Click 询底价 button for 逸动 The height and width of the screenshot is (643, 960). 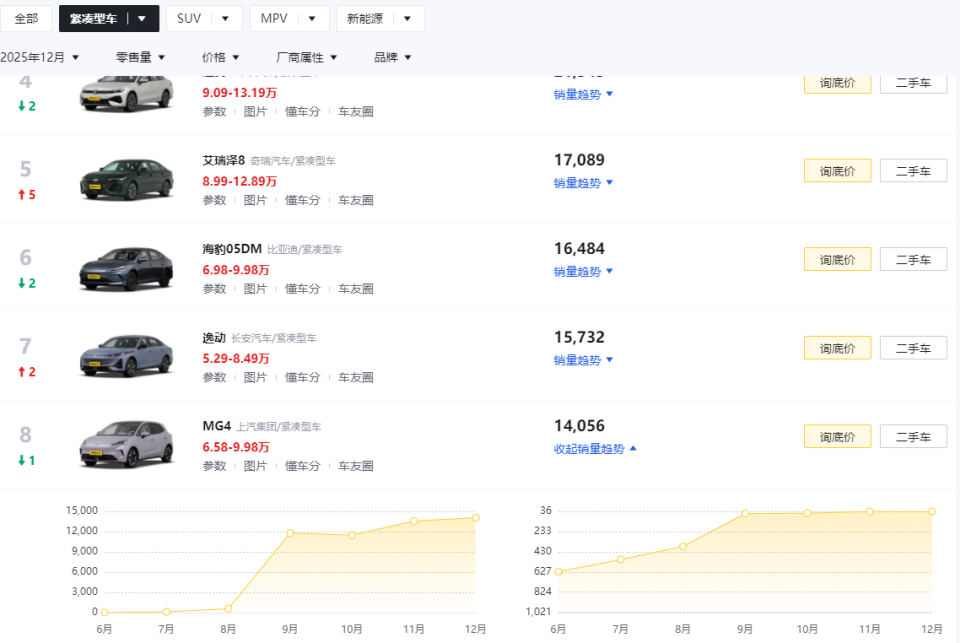click(x=837, y=347)
